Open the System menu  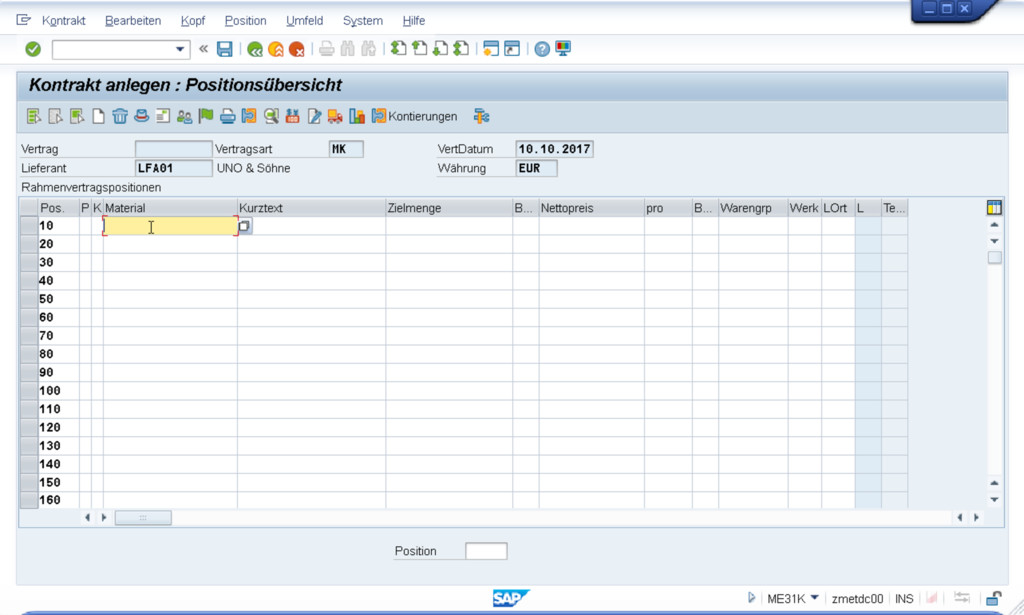point(362,21)
